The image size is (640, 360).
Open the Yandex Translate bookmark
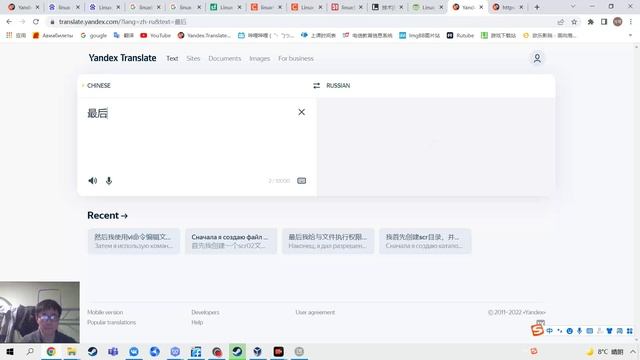click(204, 36)
